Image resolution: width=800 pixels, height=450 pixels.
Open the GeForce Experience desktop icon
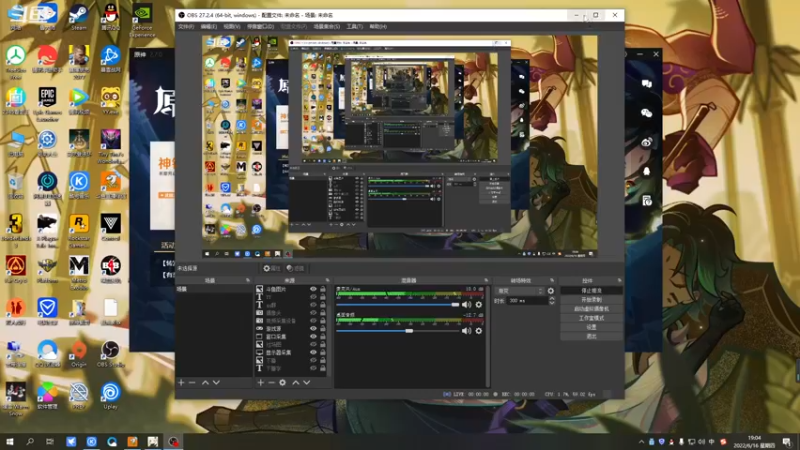[x=142, y=20]
